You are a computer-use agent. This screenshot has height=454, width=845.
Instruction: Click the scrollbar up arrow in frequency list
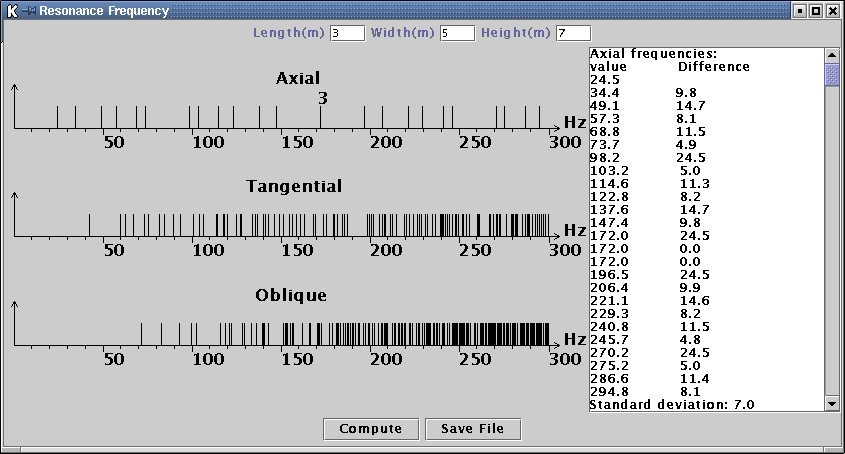(x=831, y=55)
